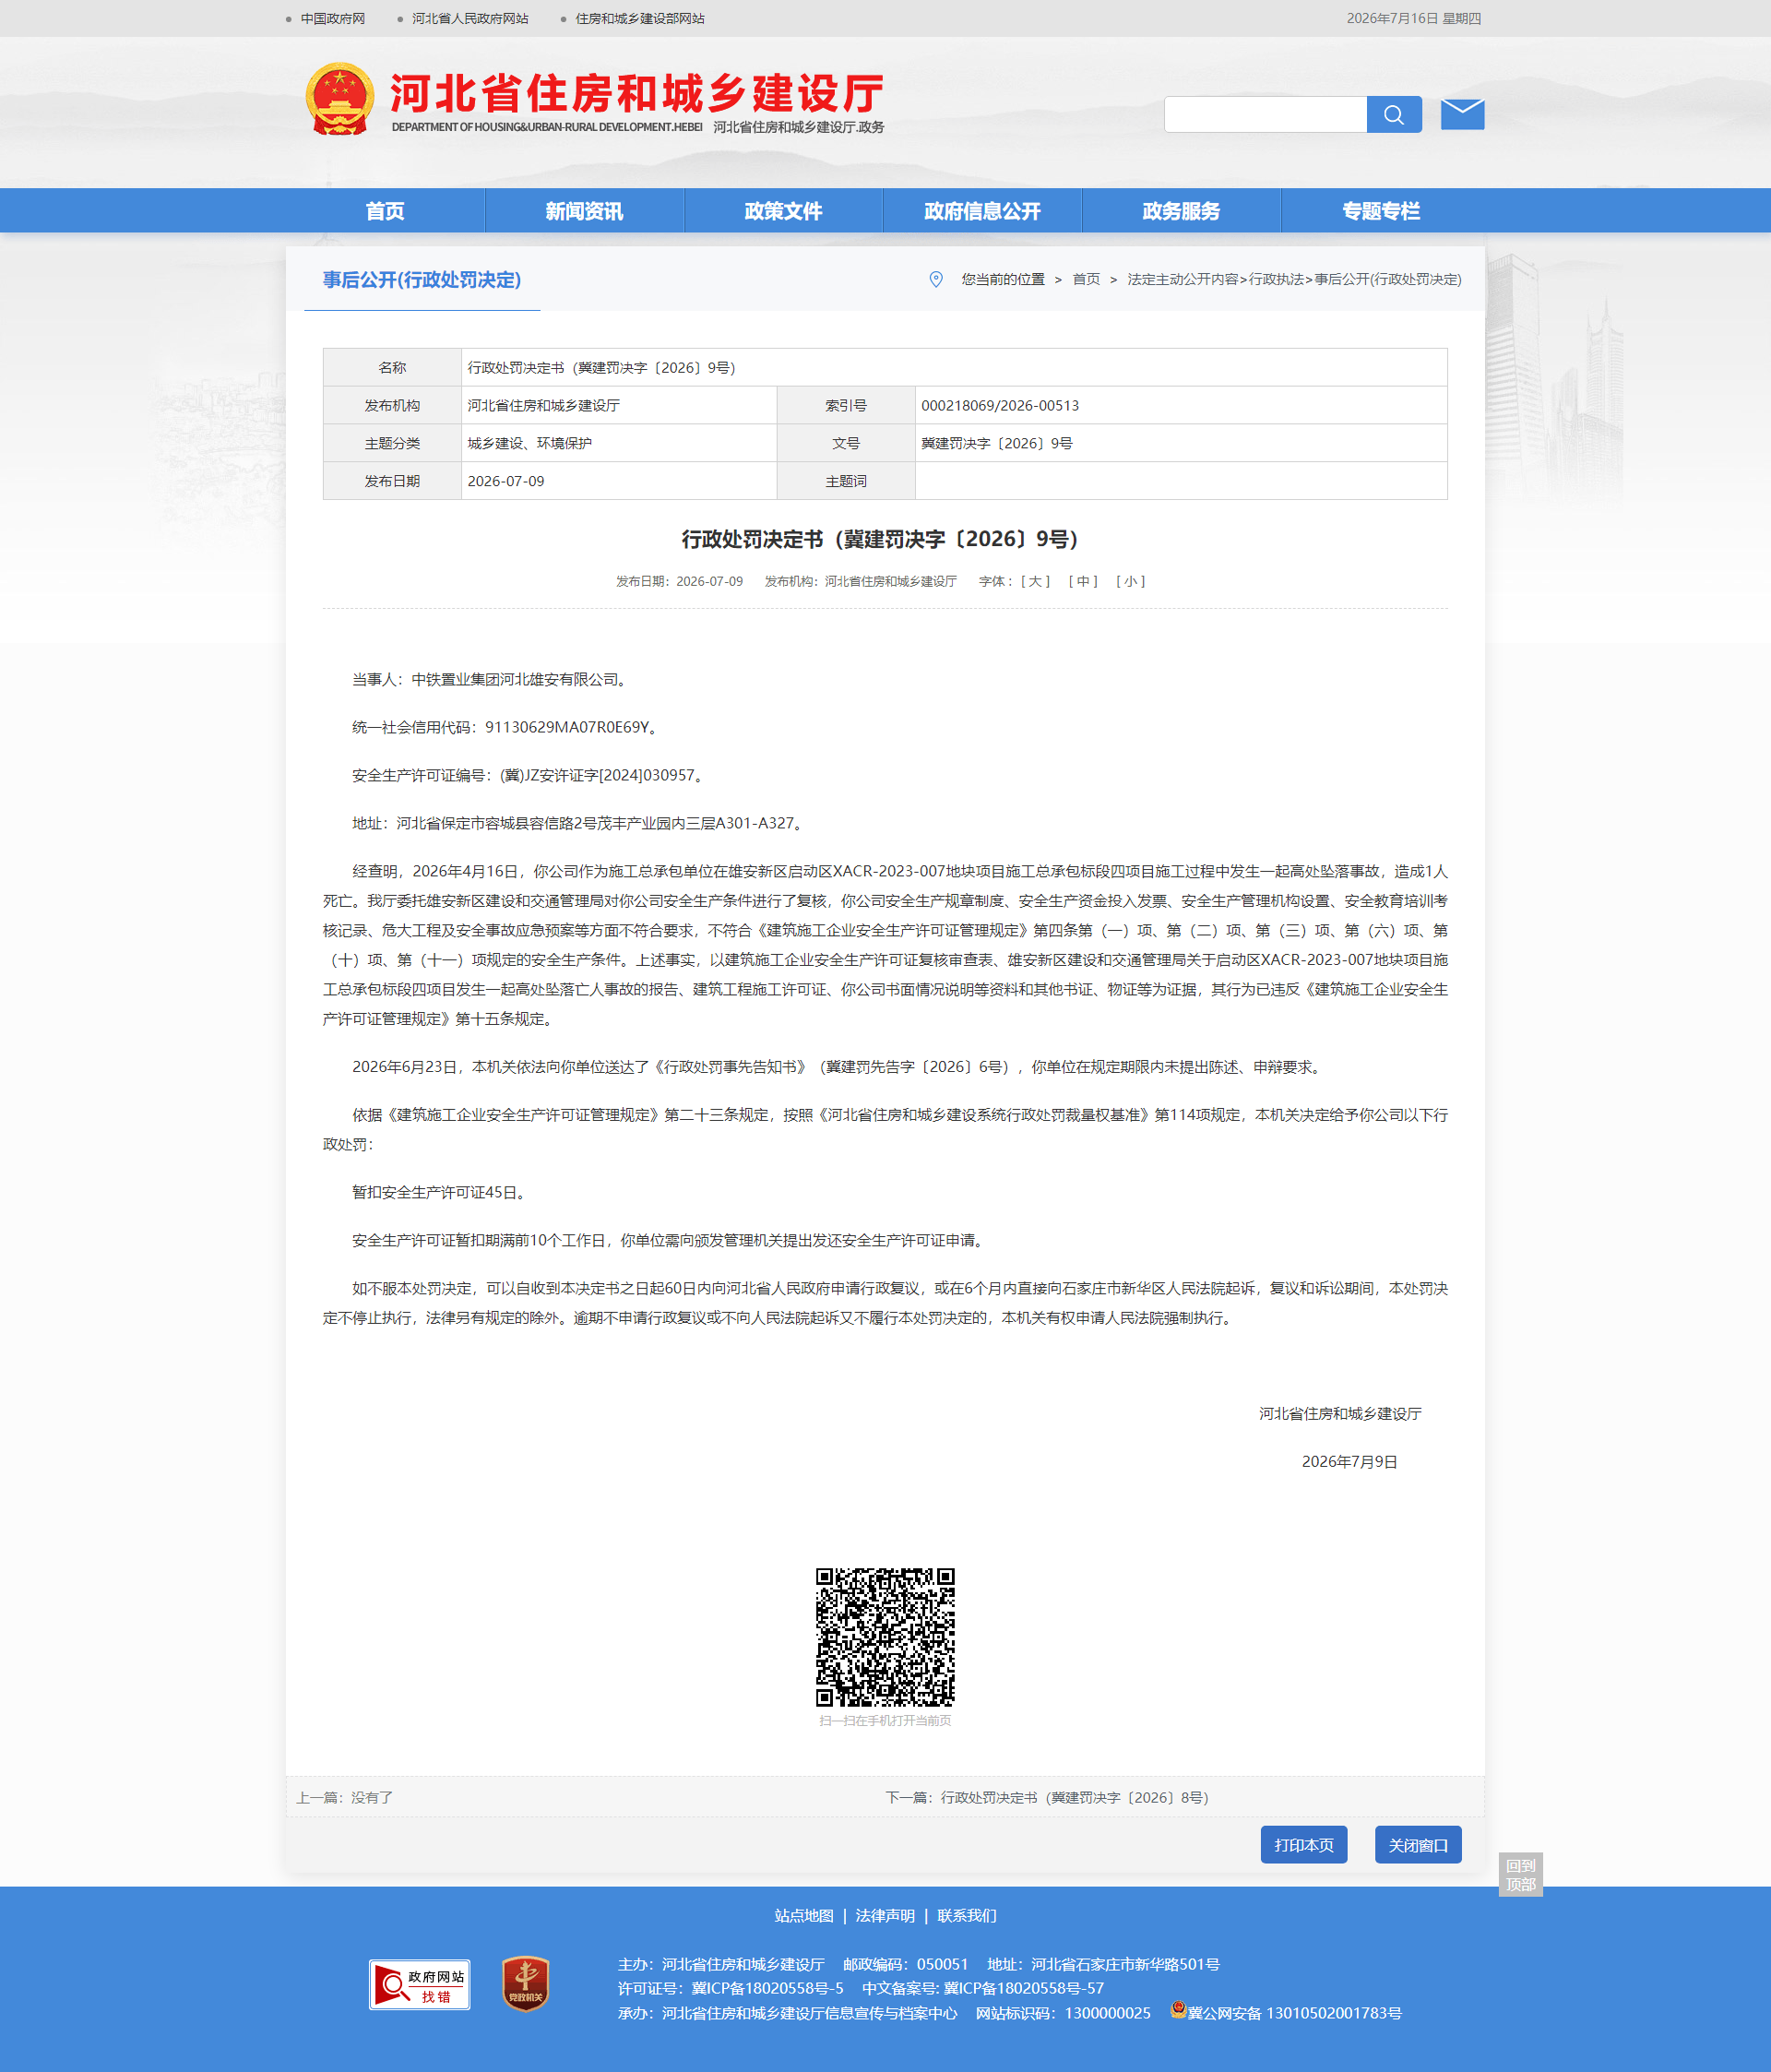Click the search input field
Screen dimensions: 1771x2072
tap(1265, 114)
